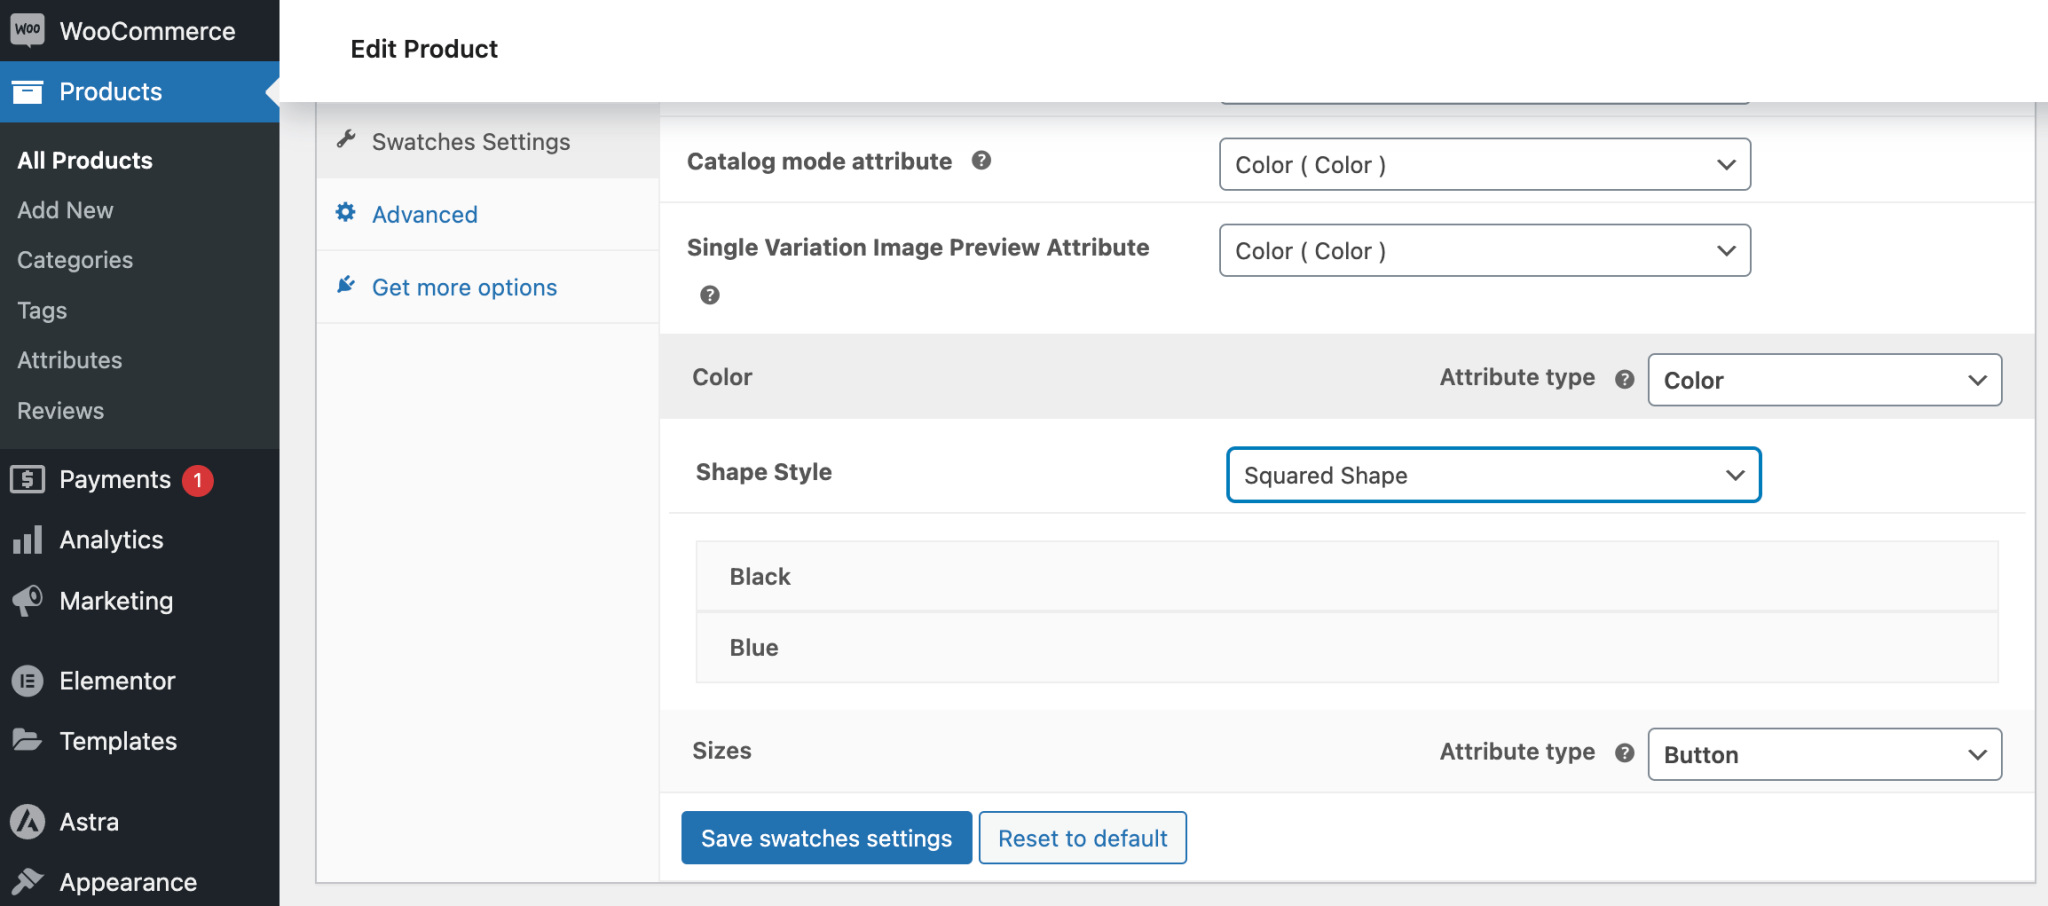Screen dimensions: 2048x906
Task: Click the help icon beside Attribute type Color
Action: (x=1625, y=379)
